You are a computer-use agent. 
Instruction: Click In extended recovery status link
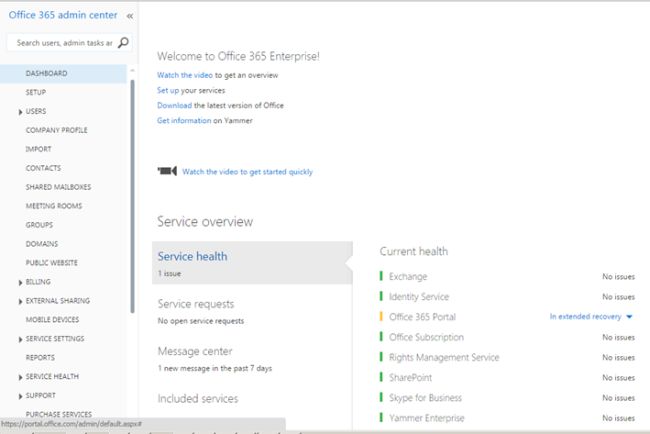coord(585,317)
